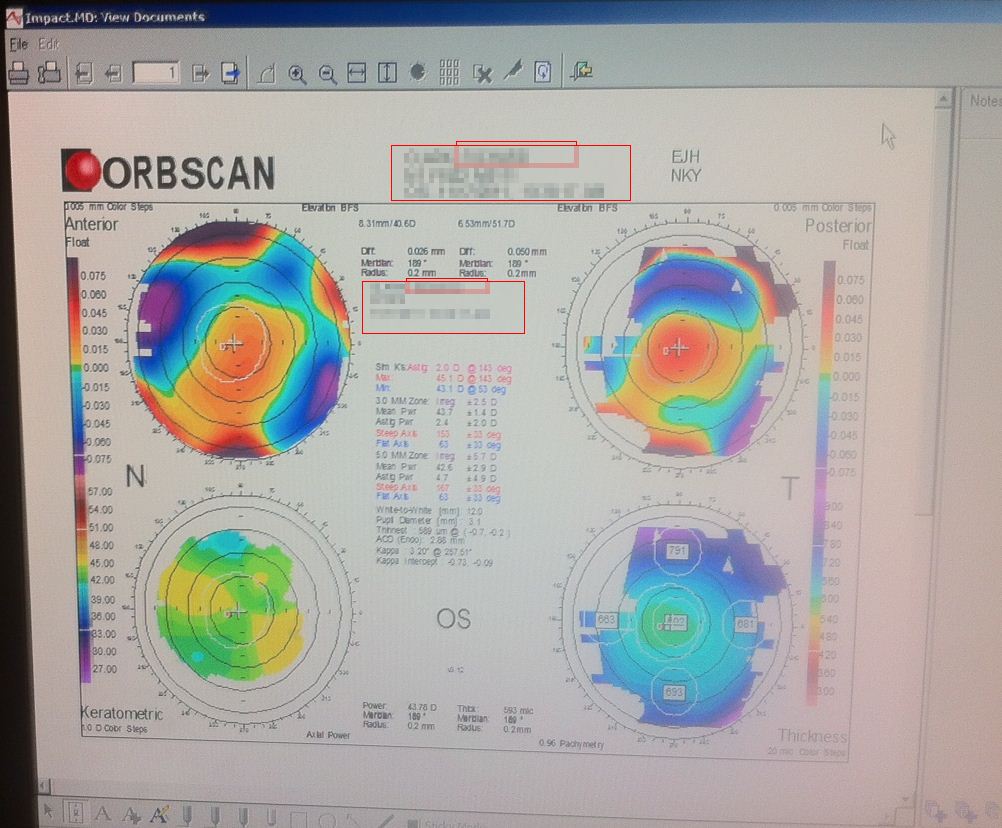This screenshot has height=828, width=1002.
Task: Click the rotate page icon
Action: tap(543, 72)
